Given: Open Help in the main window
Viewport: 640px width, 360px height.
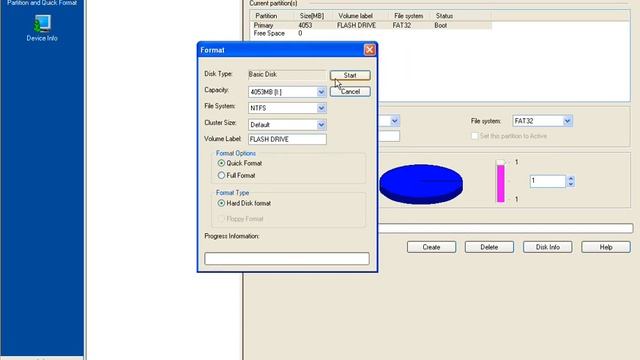Looking at the screenshot, I should (x=606, y=247).
